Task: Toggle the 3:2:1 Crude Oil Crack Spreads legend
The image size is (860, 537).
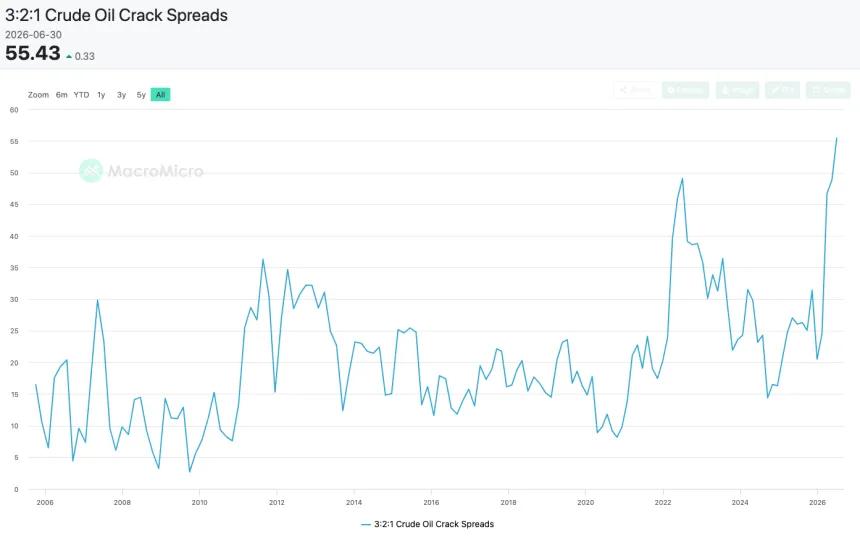Action: 434,524
